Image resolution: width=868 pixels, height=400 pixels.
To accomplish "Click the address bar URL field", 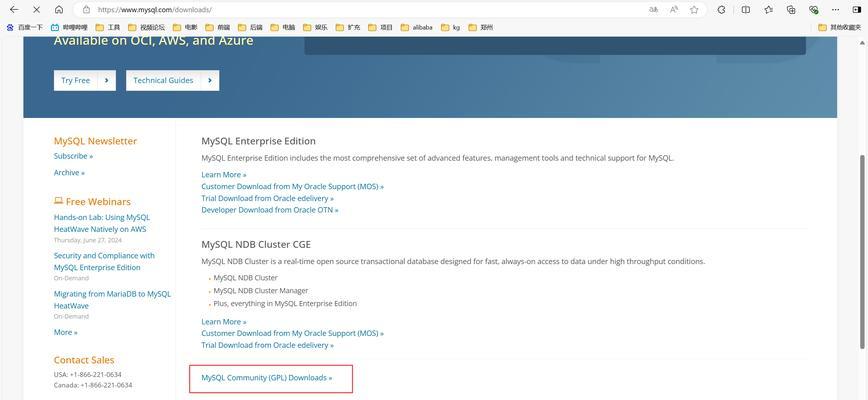I will [365, 9].
